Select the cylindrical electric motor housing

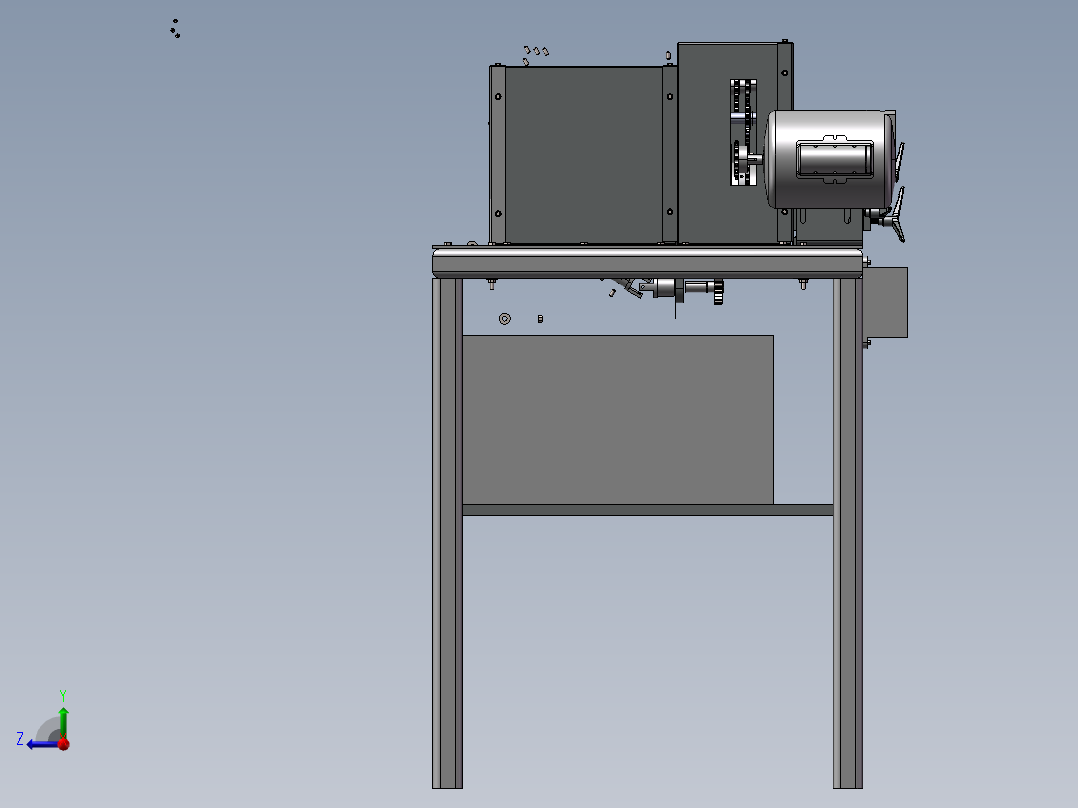click(829, 159)
